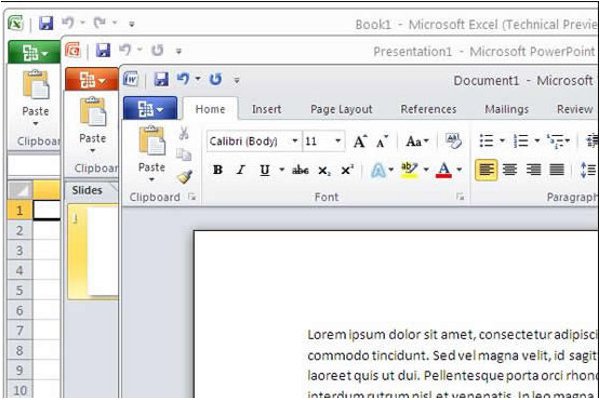Open the blue Word File button
600x400 pixels.
[150, 108]
